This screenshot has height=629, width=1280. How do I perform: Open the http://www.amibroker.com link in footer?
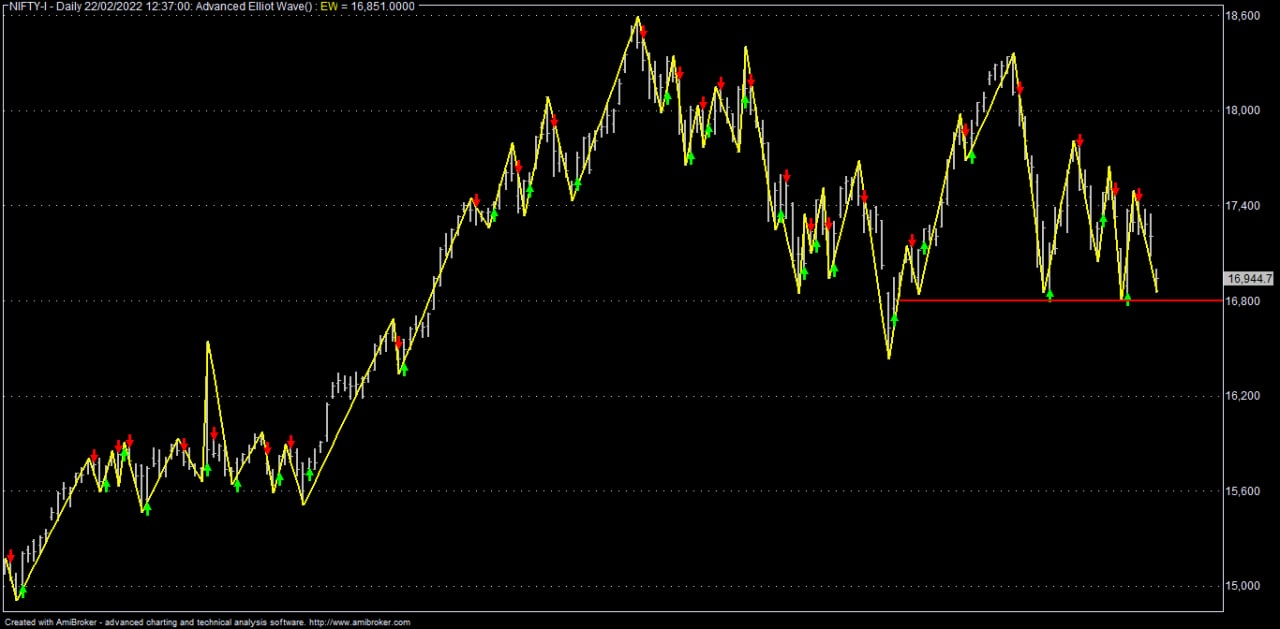[359, 622]
